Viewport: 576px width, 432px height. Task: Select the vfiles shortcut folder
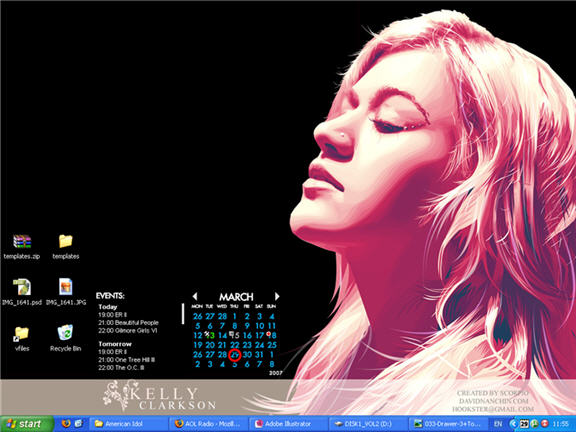[22, 334]
